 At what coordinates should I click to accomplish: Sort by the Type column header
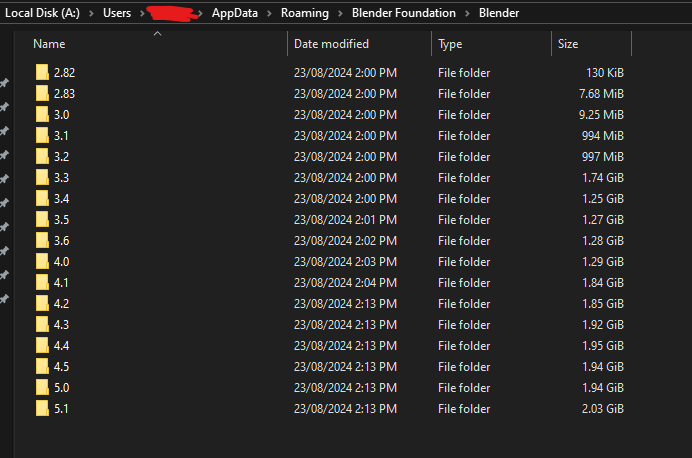pos(450,44)
